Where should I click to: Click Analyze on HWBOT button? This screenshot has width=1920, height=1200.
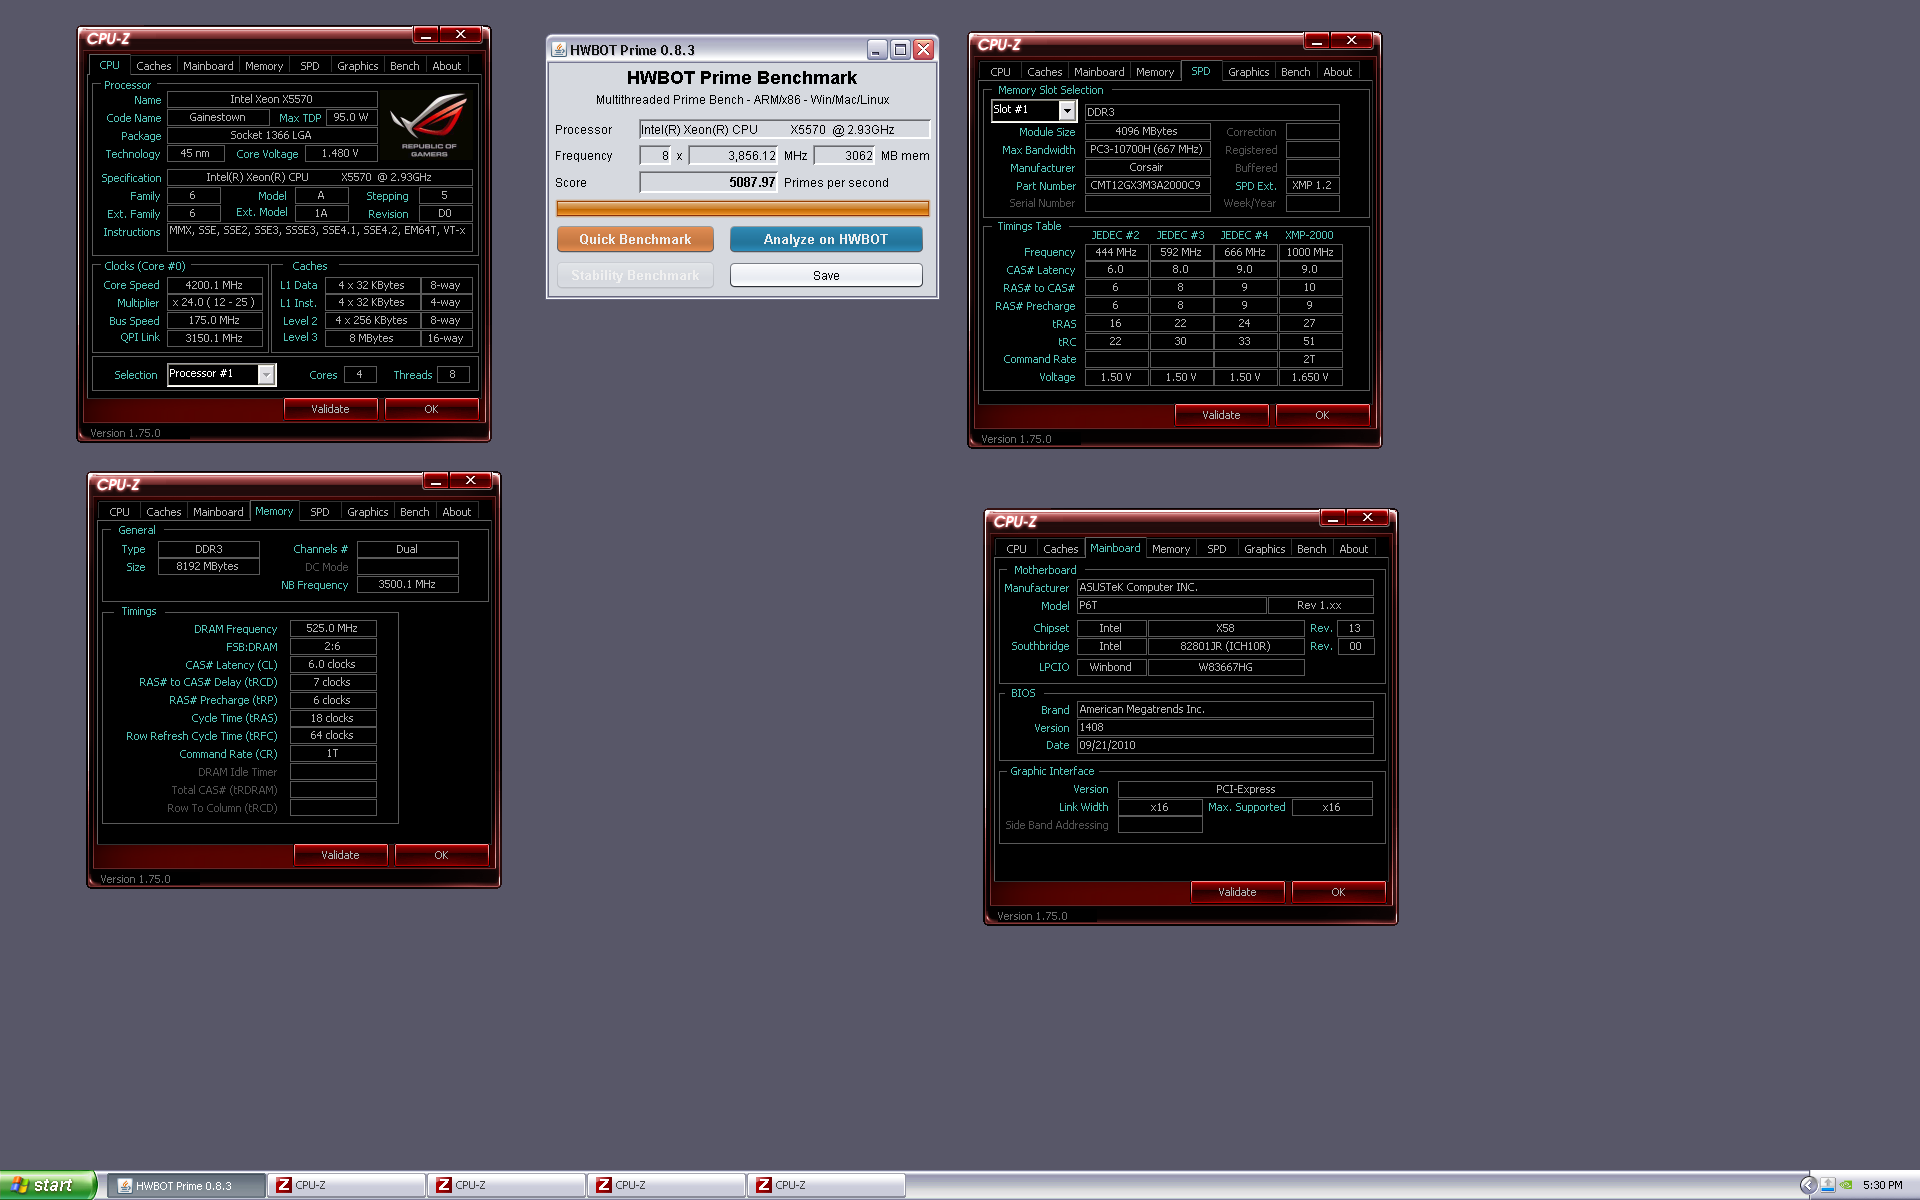coord(826,239)
